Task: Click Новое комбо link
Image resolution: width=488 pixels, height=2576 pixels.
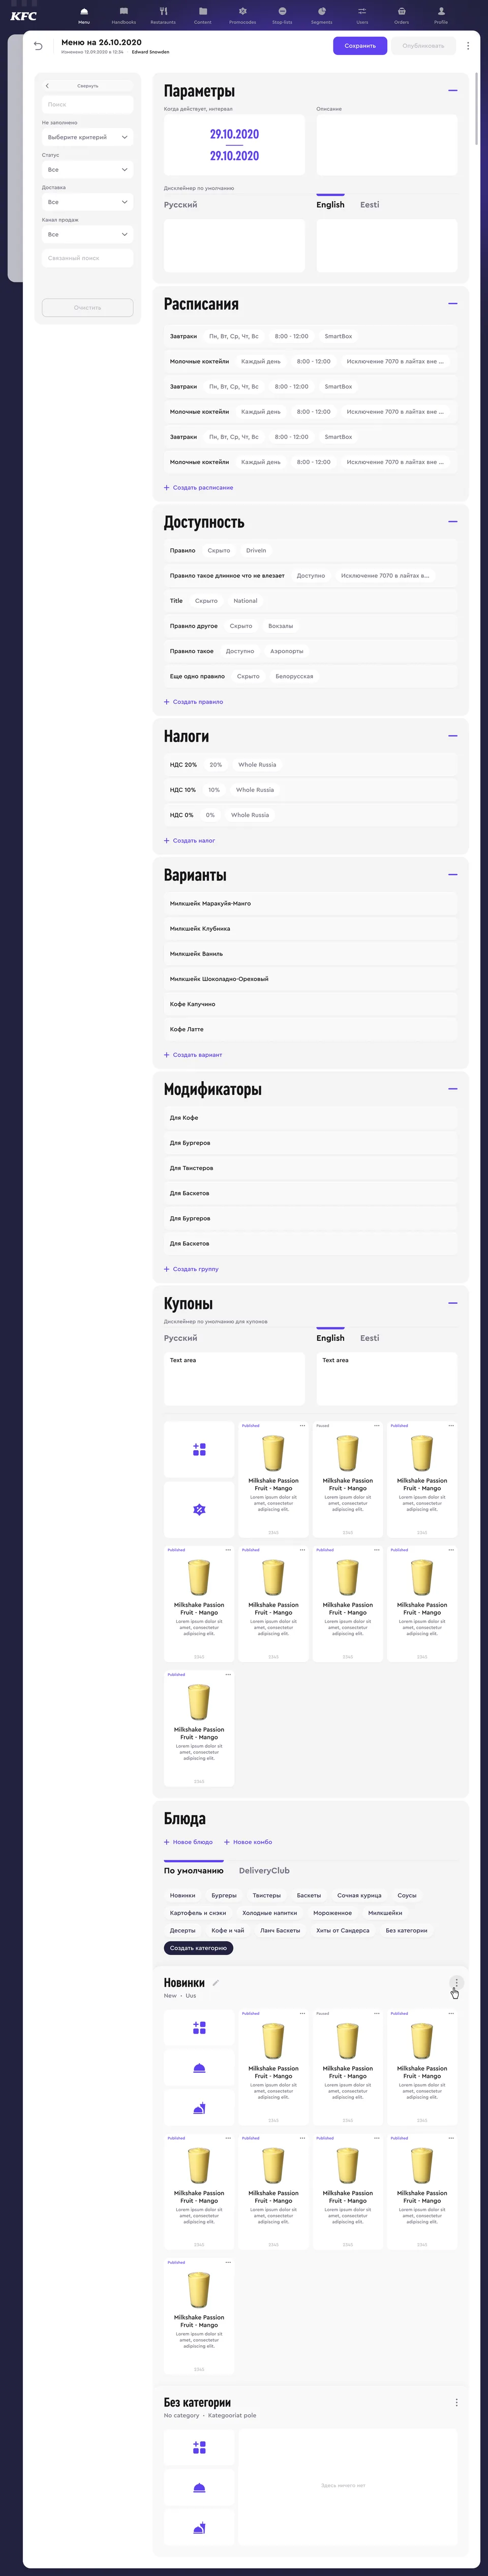Action: pyautogui.click(x=248, y=1842)
